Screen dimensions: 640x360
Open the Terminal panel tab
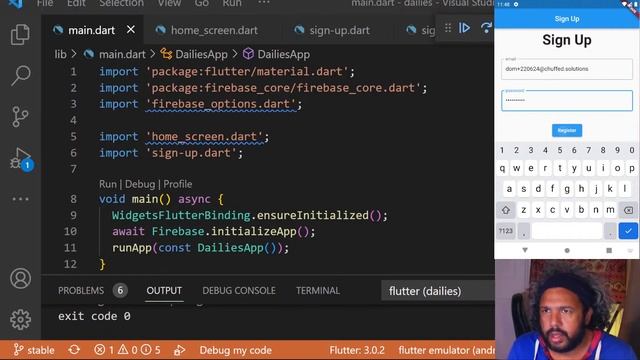coord(318,291)
